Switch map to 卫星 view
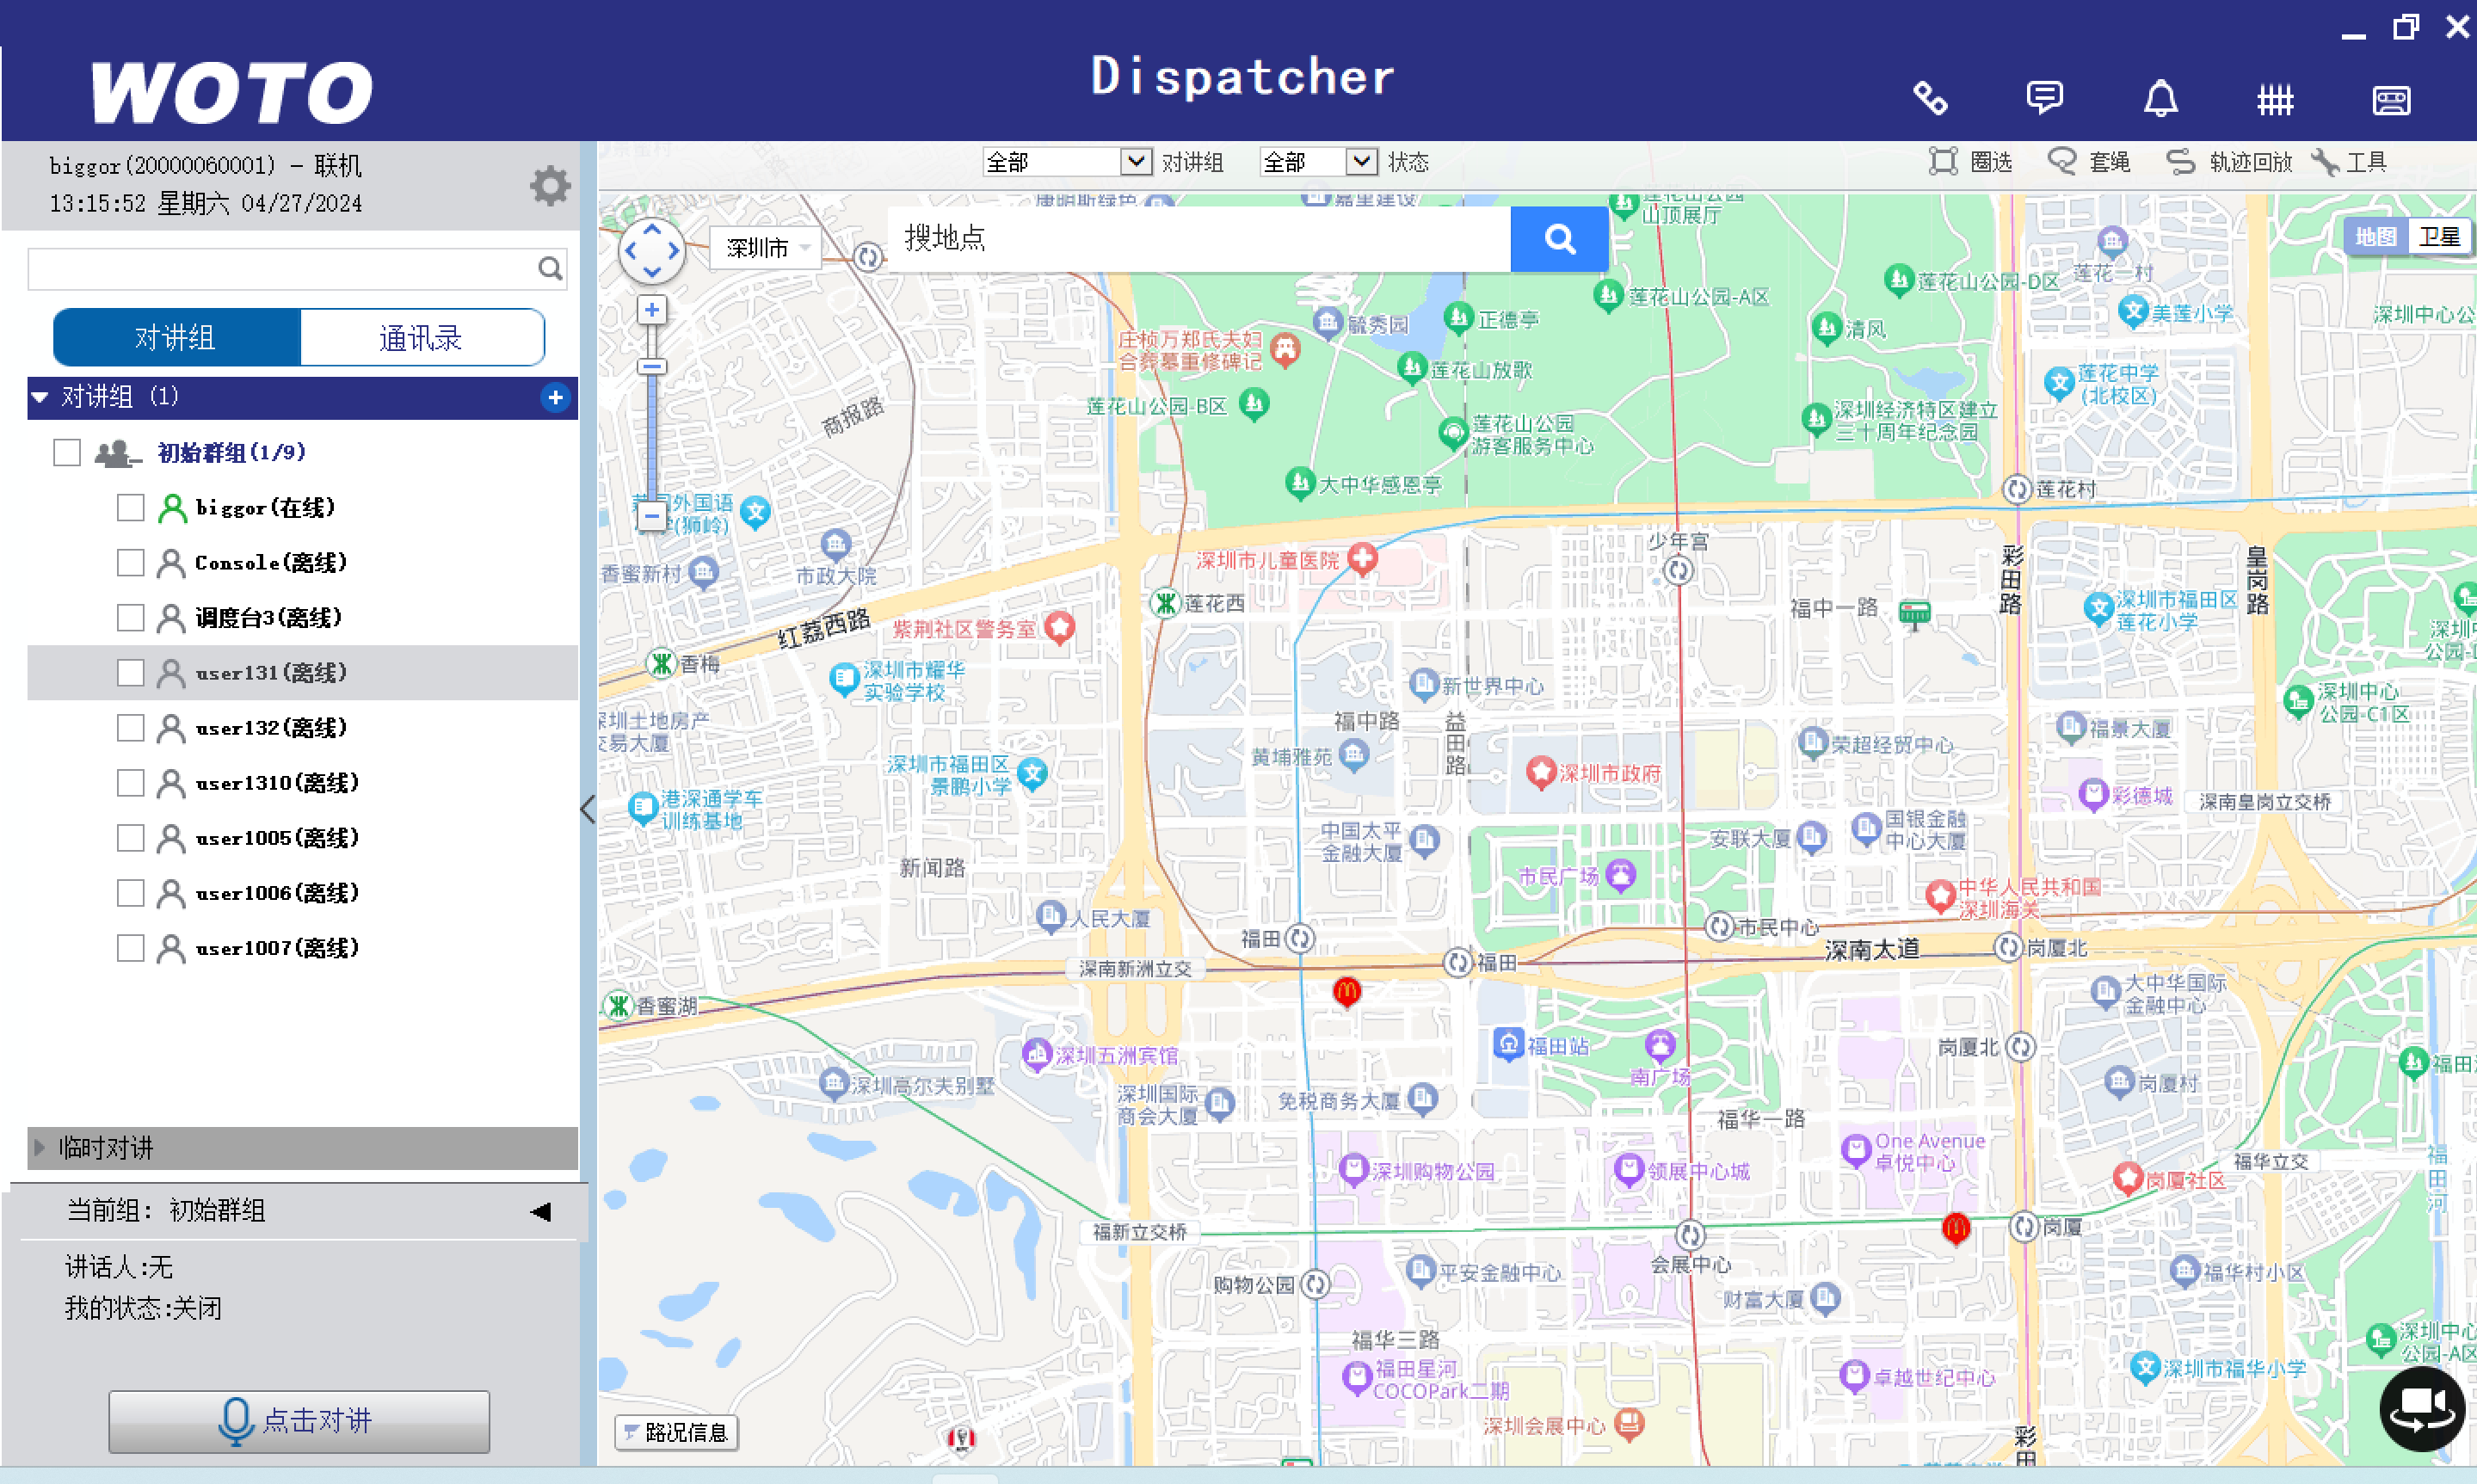Screen dimensions: 2477x1484 click(x=2438, y=237)
